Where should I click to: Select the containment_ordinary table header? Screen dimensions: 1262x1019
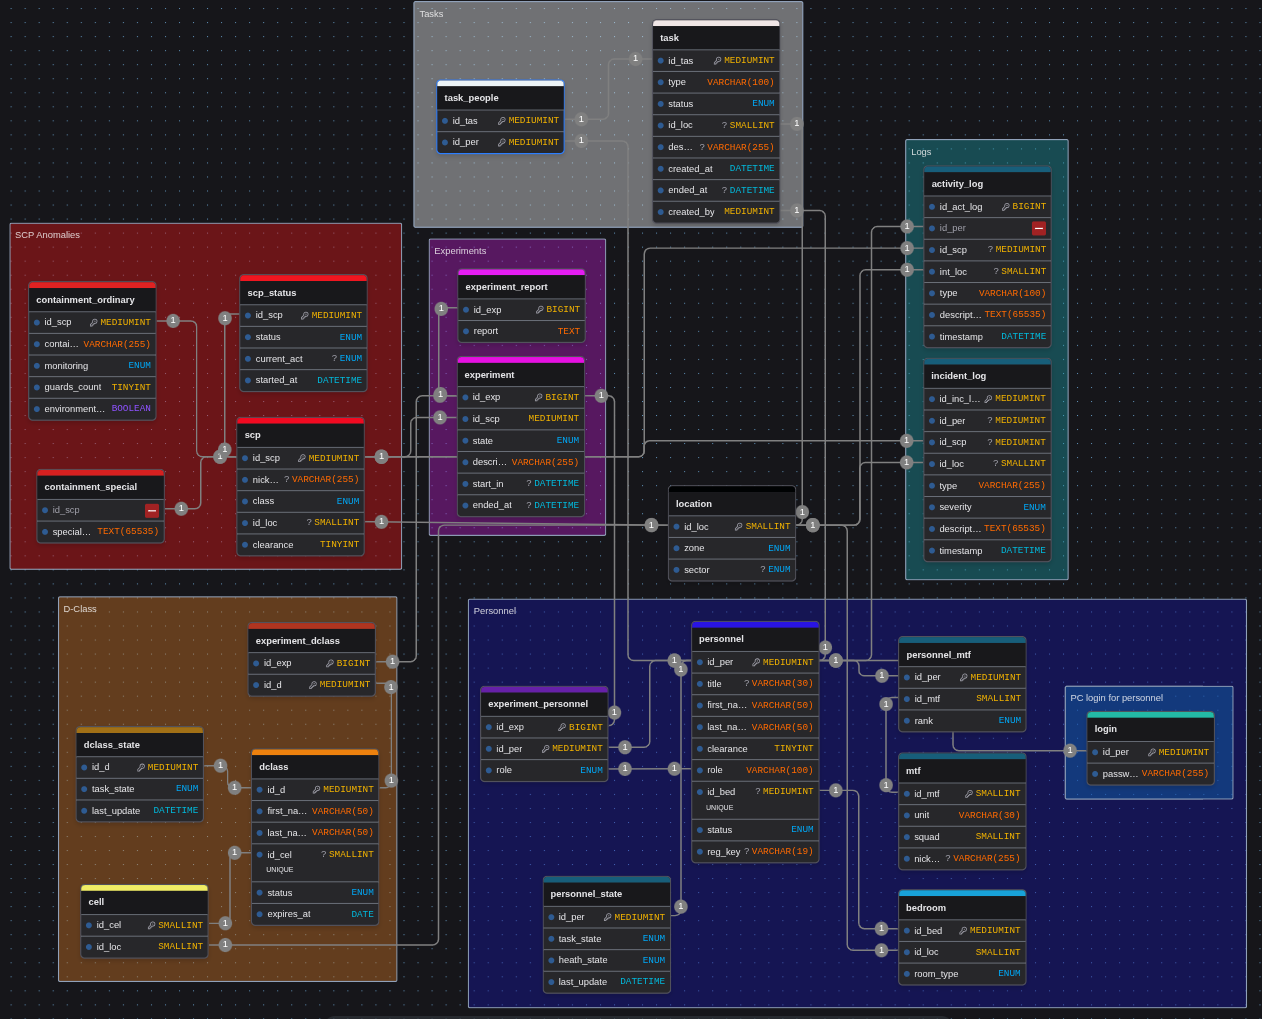[x=92, y=300]
